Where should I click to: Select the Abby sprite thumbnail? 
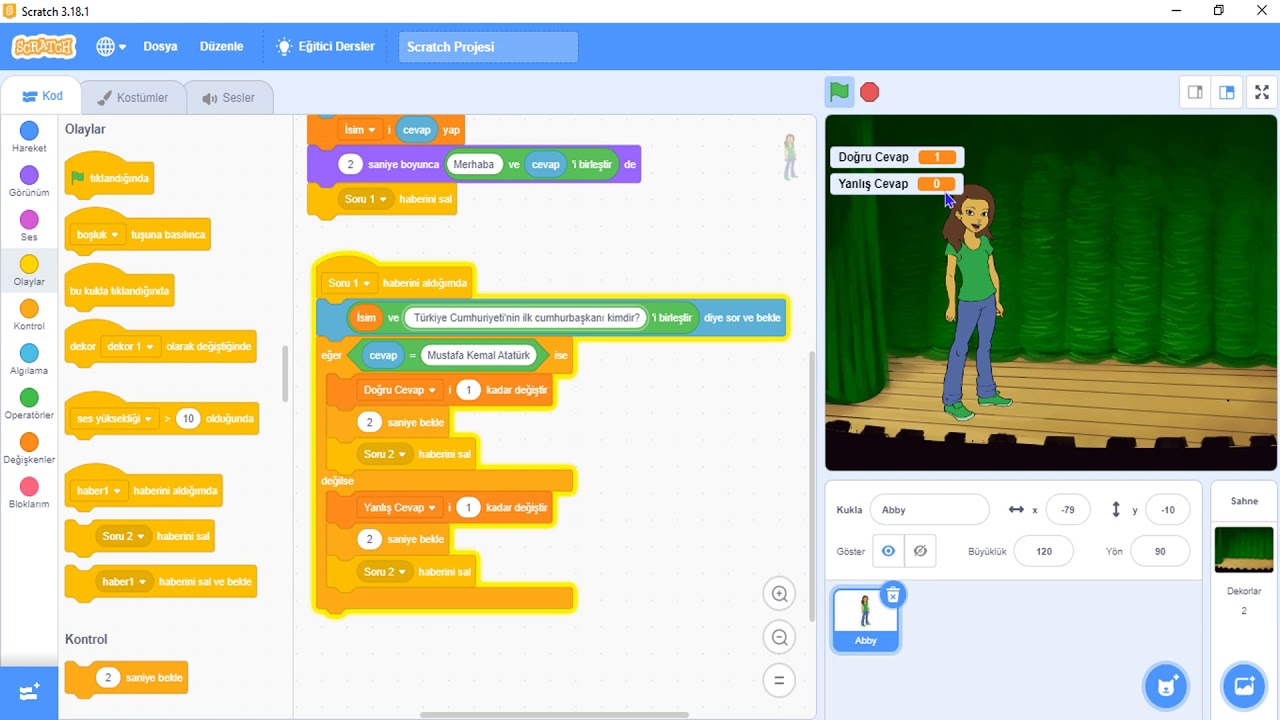[865, 619]
